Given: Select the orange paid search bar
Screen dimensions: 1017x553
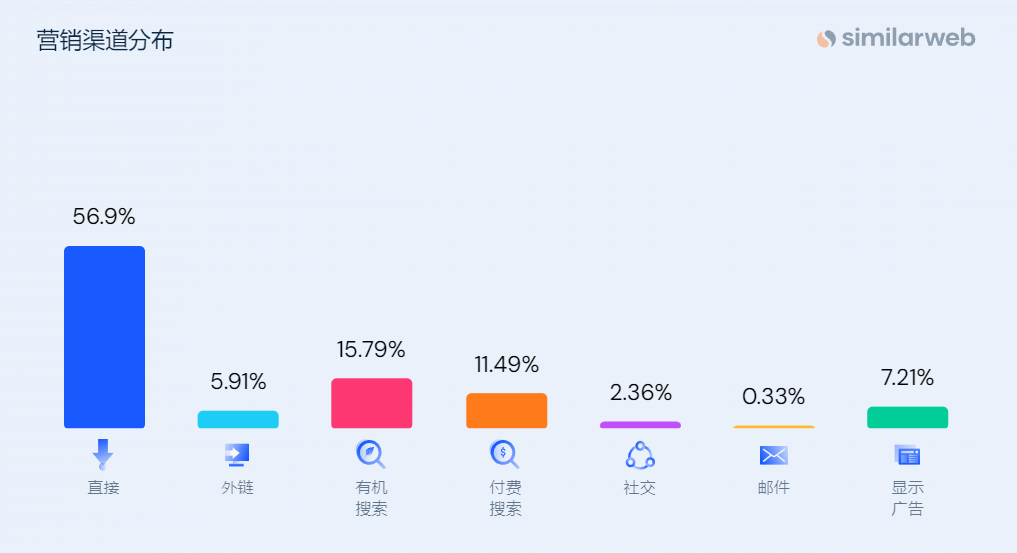Looking at the screenshot, I should (506, 410).
